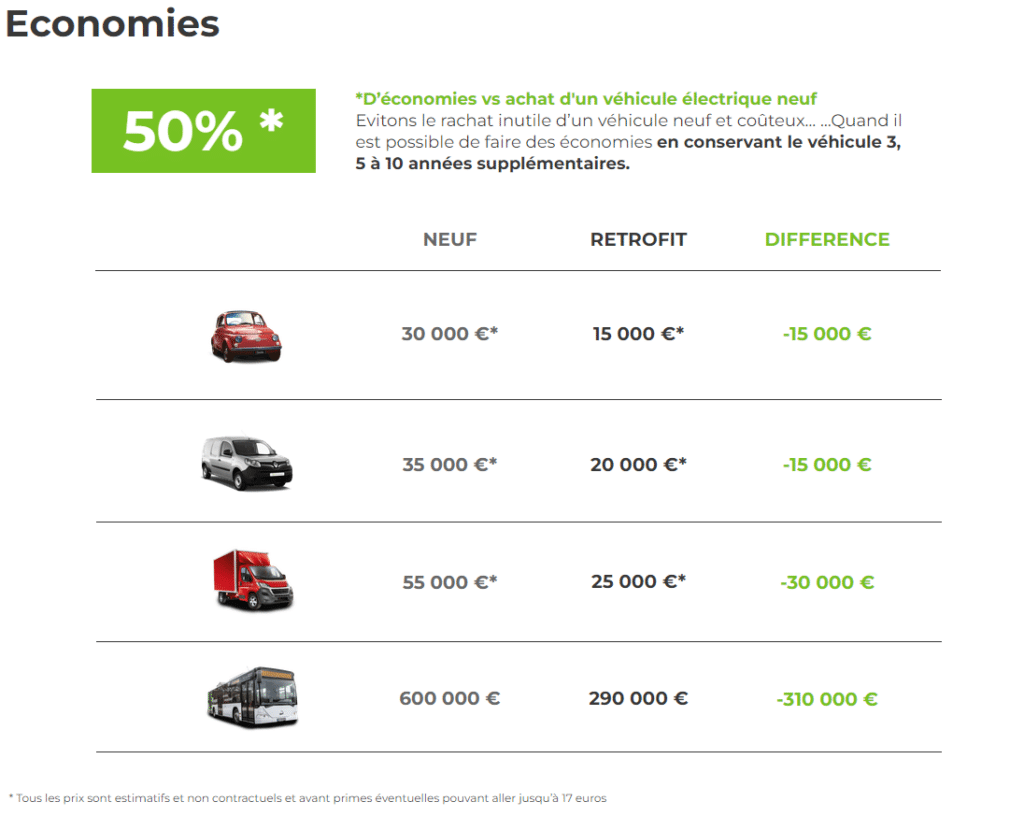This screenshot has width=1024, height=816.
Task: Click the Economies page heading
Action: coord(112,24)
